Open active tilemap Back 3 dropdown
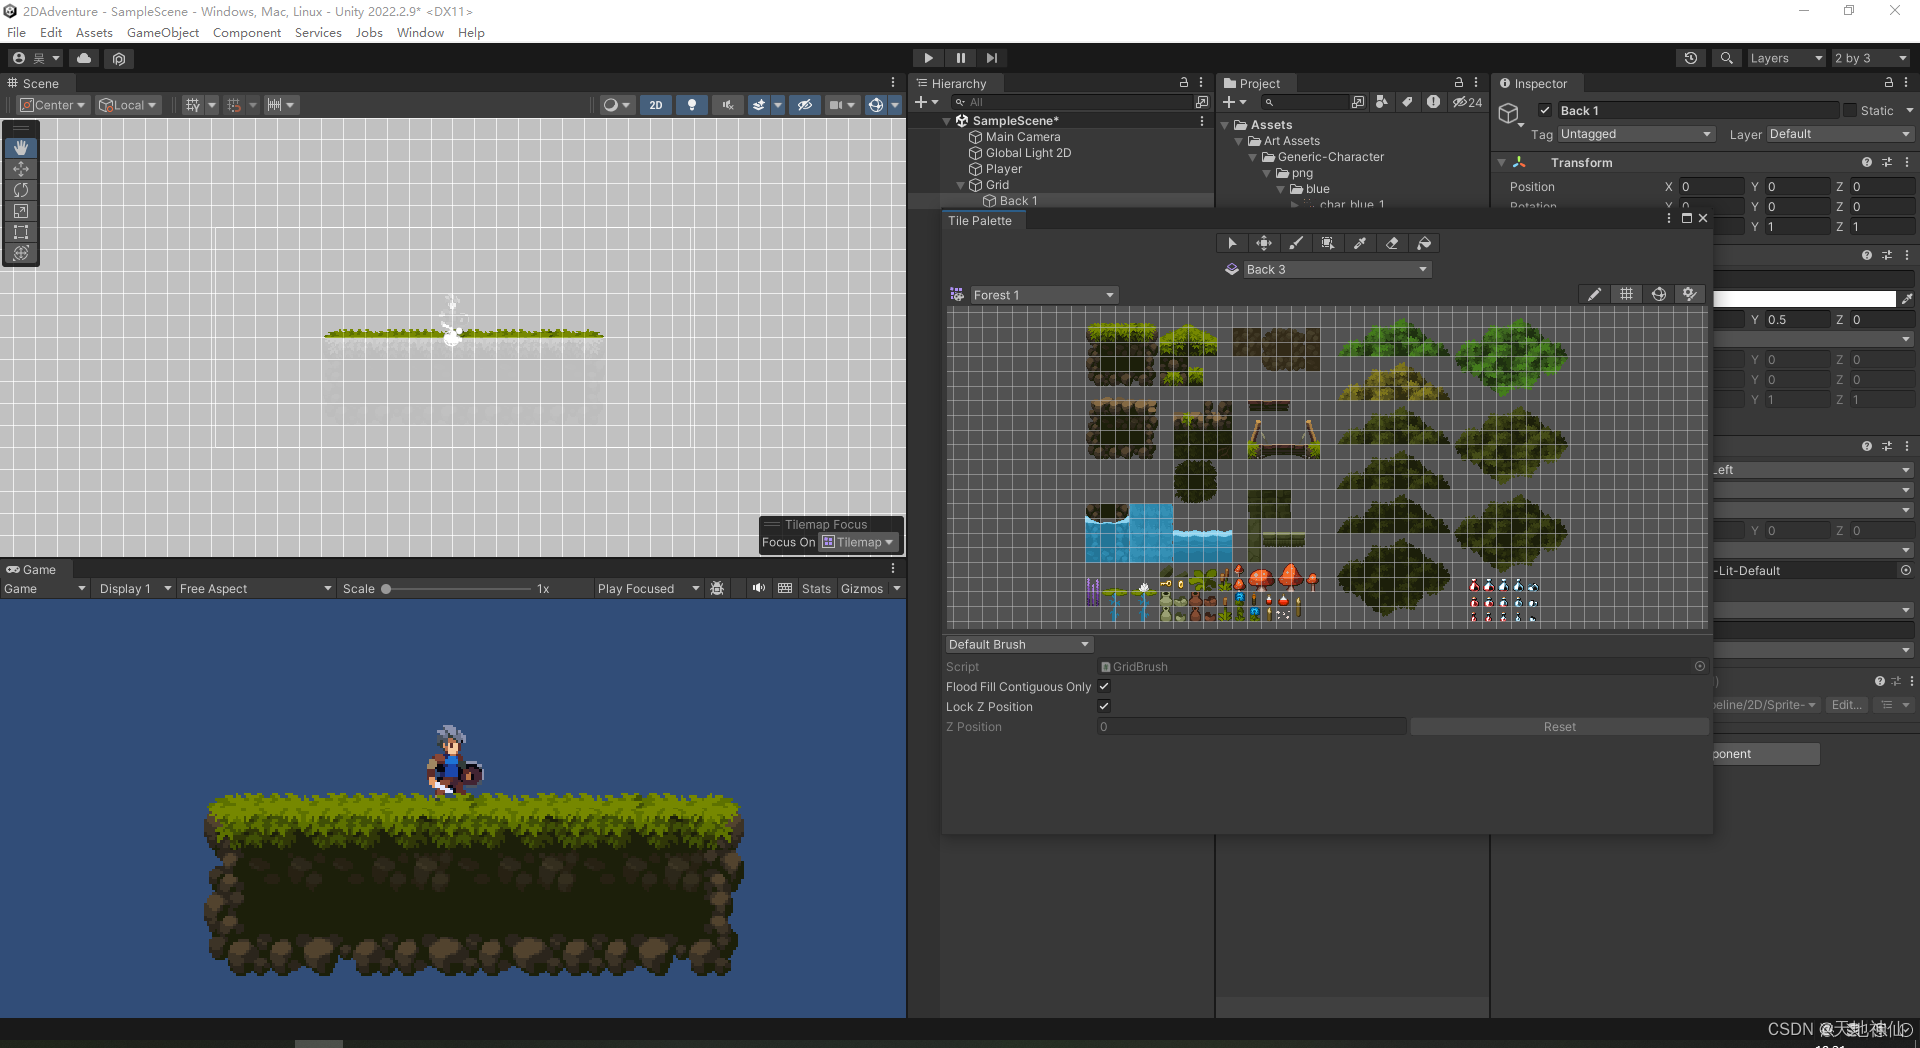This screenshot has height=1048, width=1920. tap(1336, 269)
